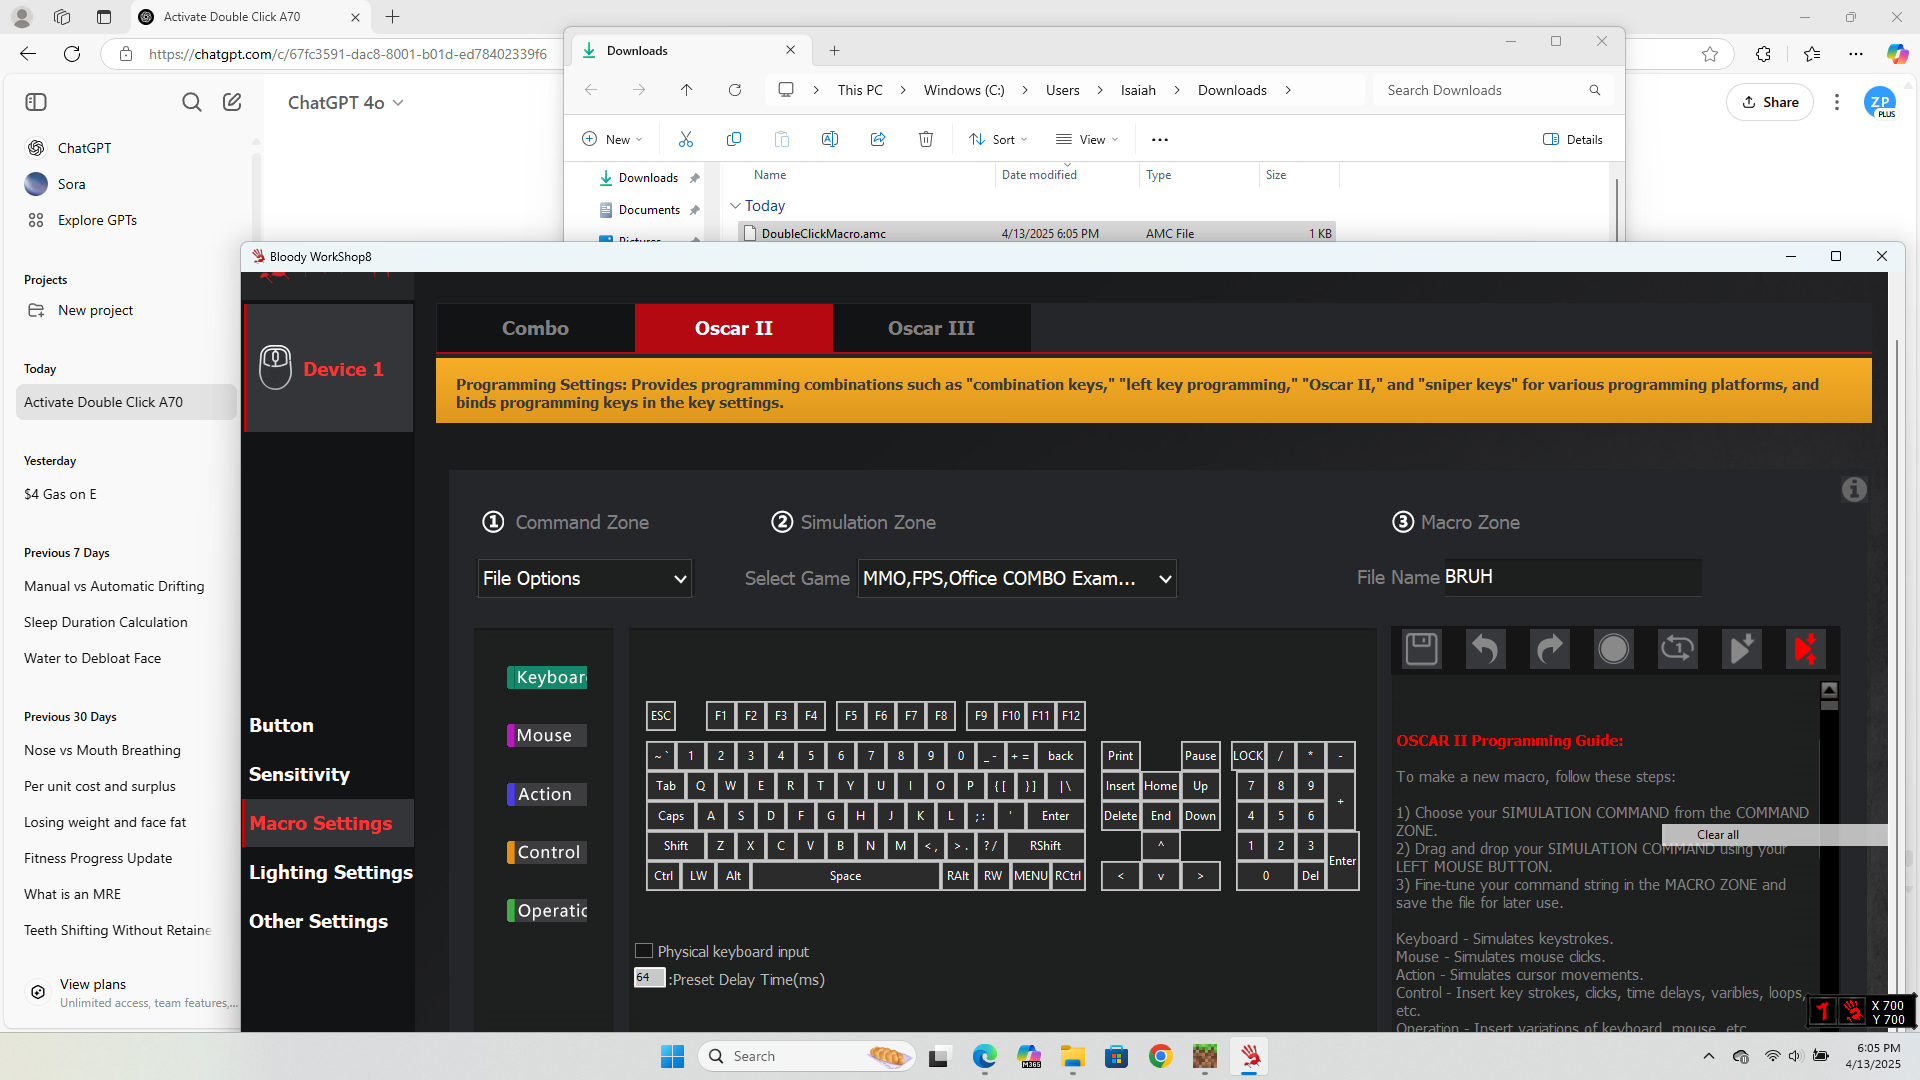Click the undo arrow in Macro Zone

coord(1485,649)
